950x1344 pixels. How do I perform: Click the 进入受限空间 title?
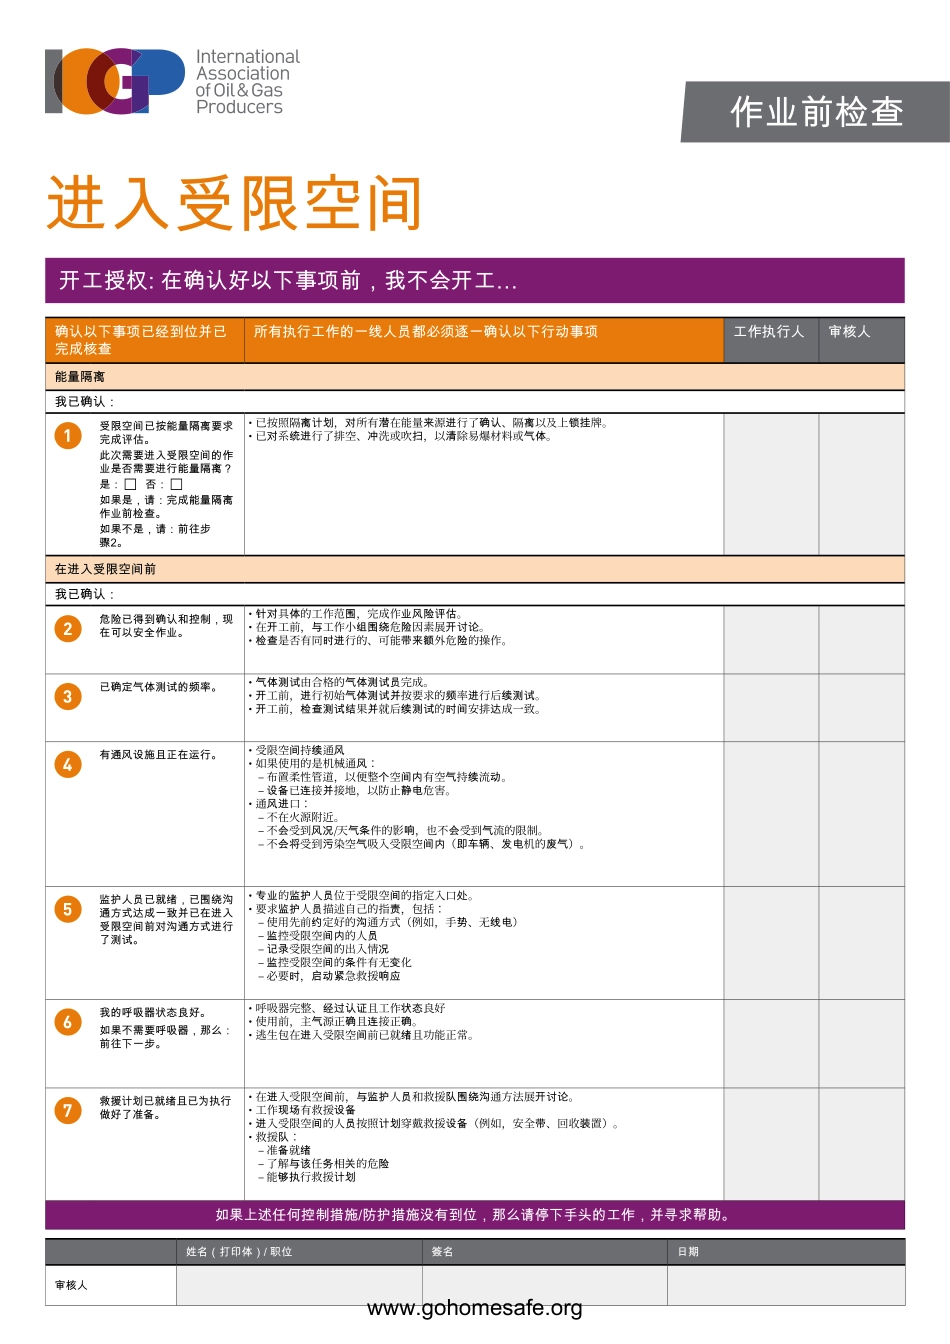tap(235, 203)
